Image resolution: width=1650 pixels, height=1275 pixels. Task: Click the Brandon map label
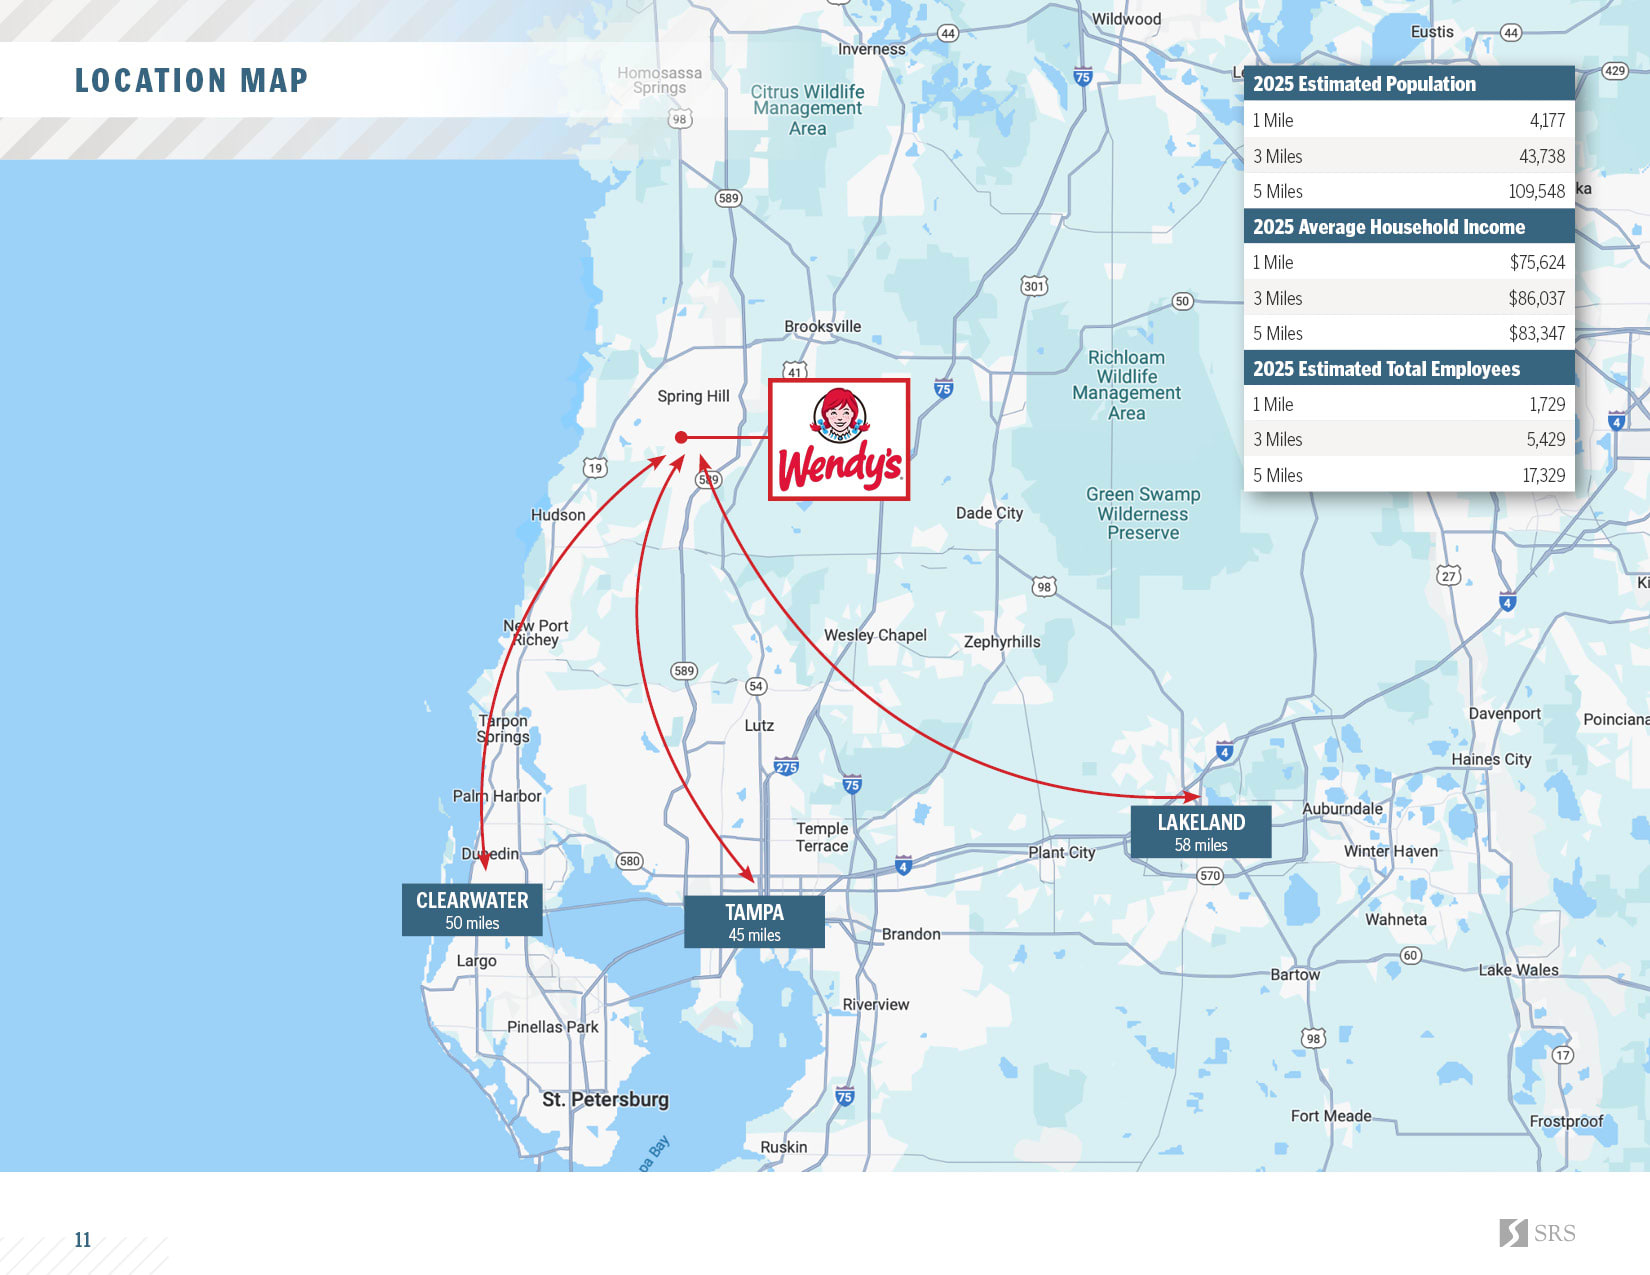[911, 934]
